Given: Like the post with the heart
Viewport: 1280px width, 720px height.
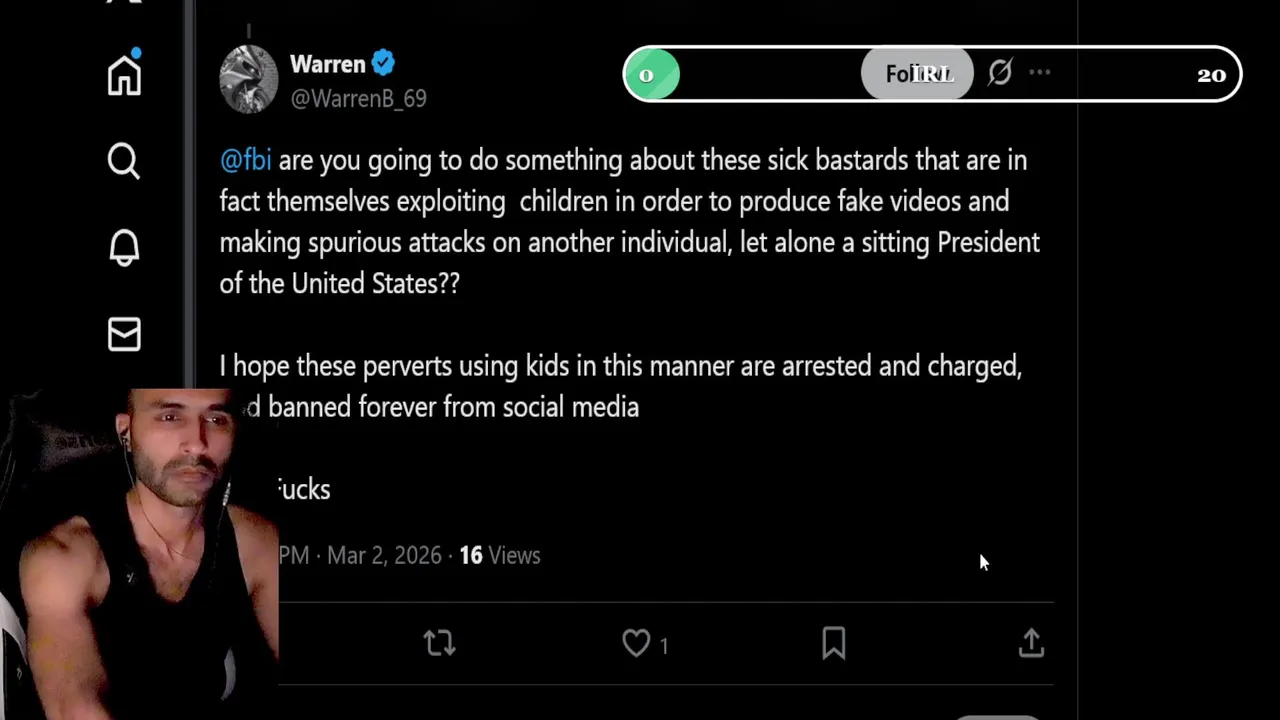Looking at the screenshot, I should click(637, 643).
